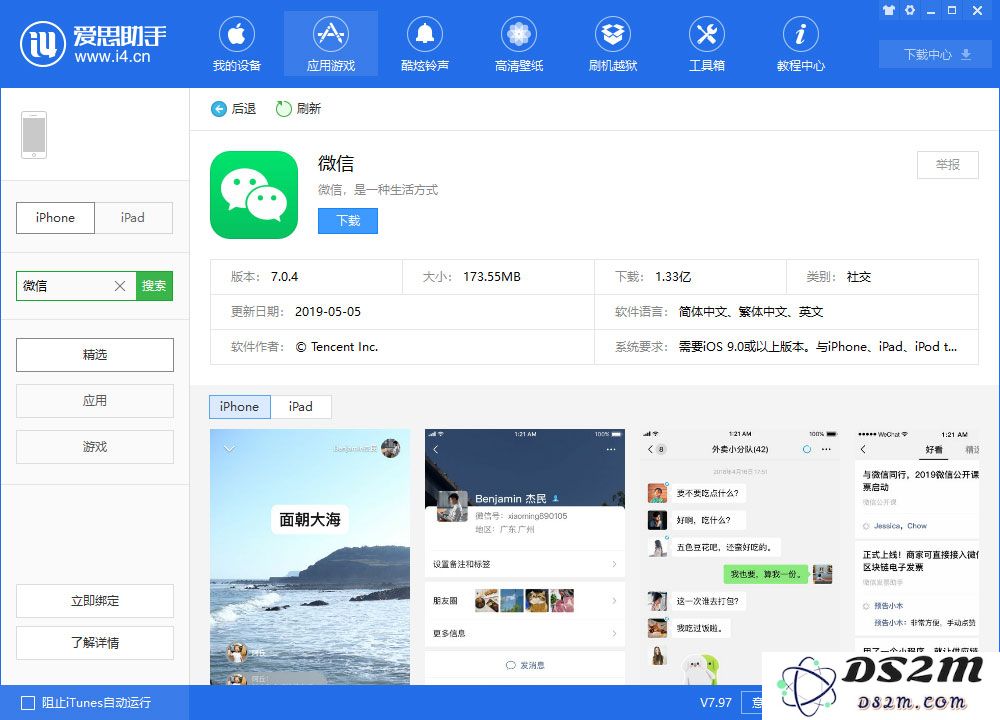Click the version label V7.97 in status bar

716,703
